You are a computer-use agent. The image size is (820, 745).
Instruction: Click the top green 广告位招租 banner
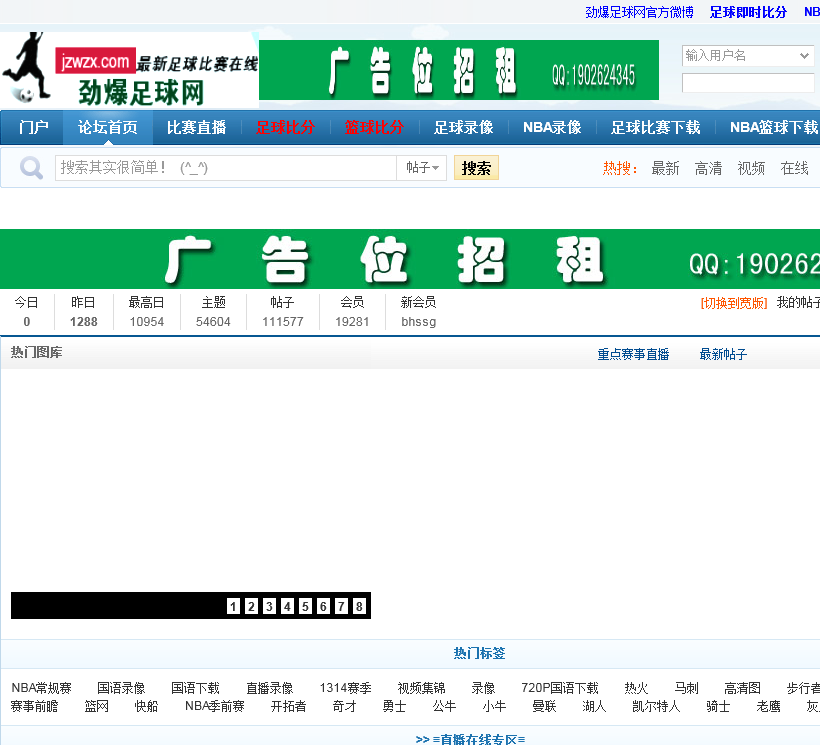click(459, 70)
